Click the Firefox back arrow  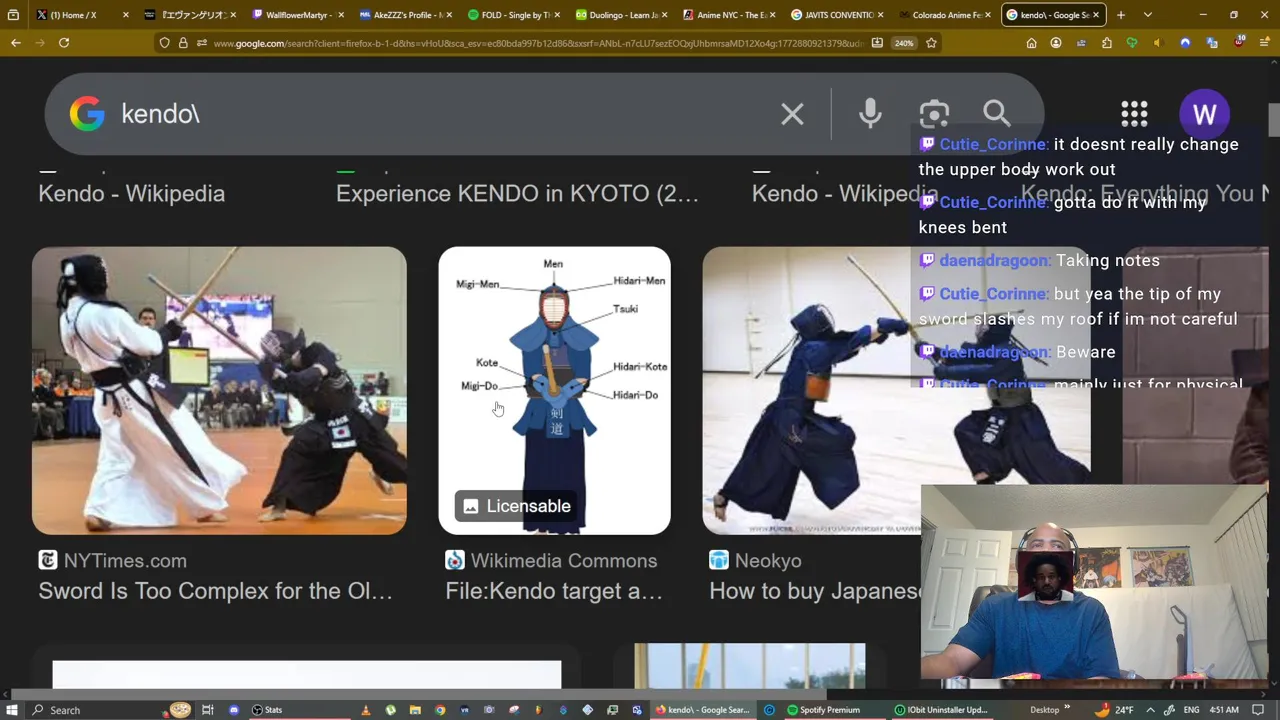[15, 43]
